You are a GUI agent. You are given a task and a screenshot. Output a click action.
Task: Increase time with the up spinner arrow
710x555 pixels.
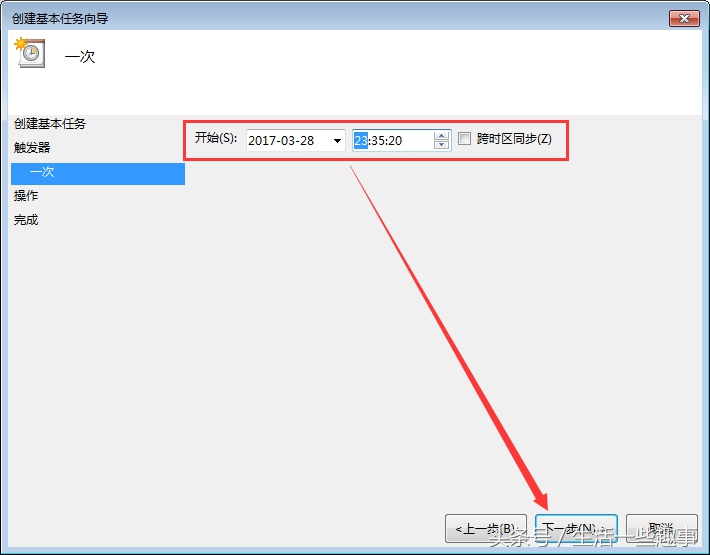point(441,136)
